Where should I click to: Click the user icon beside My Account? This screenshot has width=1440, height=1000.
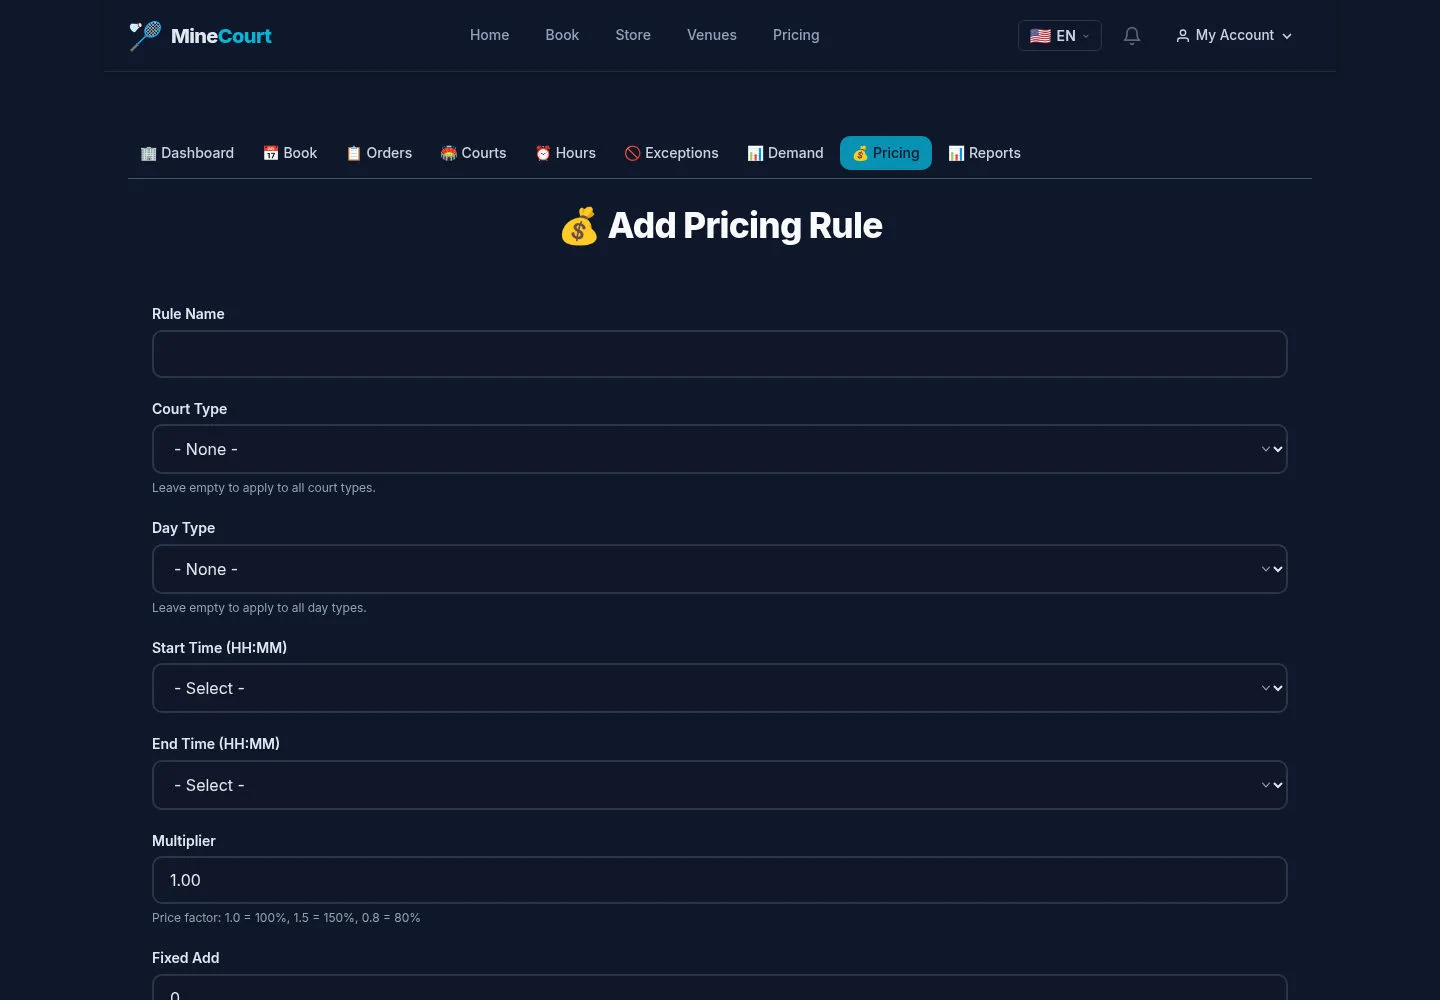click(x=1183, y=36)
